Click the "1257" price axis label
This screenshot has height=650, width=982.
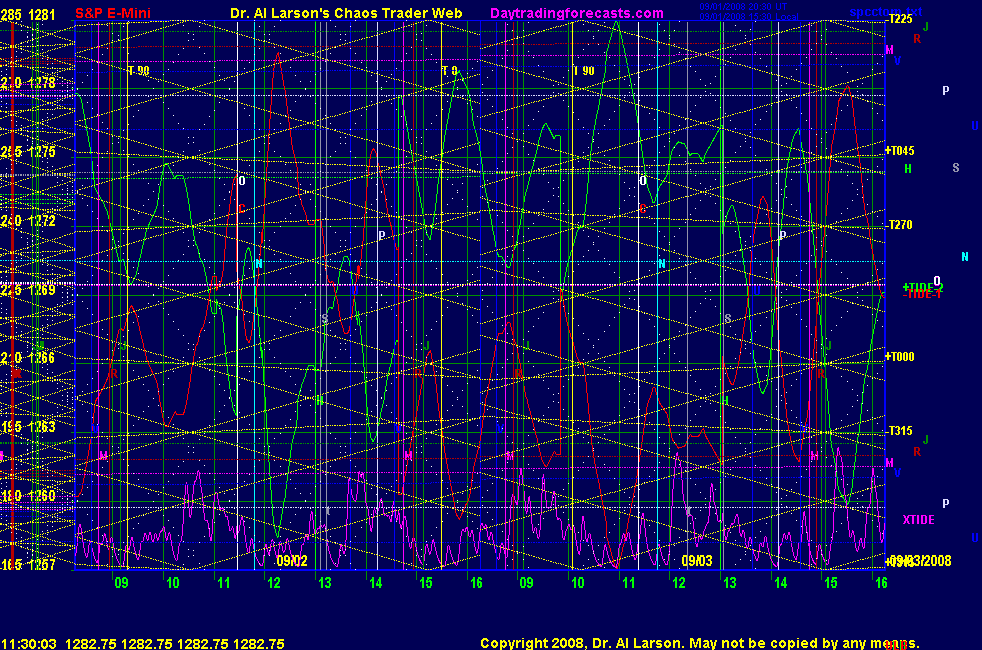[42, 564]
